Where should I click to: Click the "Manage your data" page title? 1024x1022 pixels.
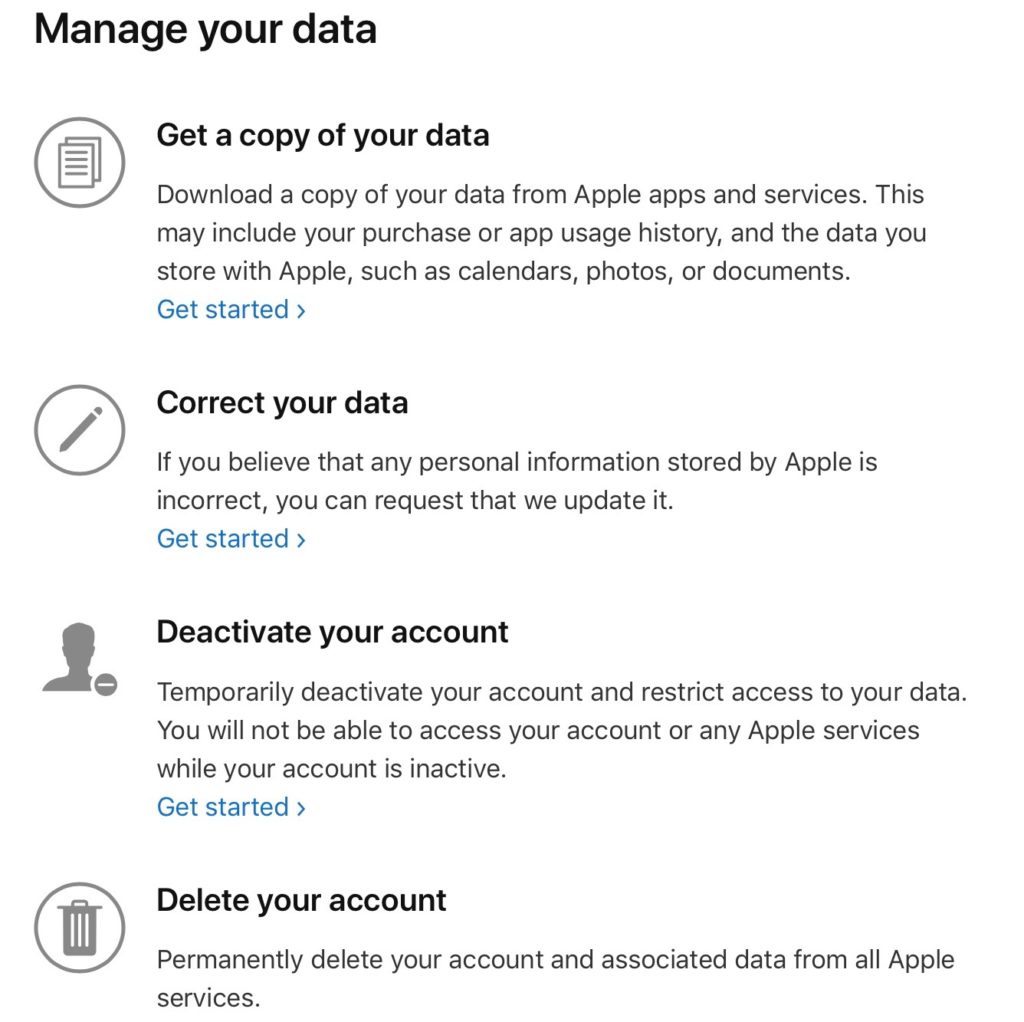coord(205,28)
